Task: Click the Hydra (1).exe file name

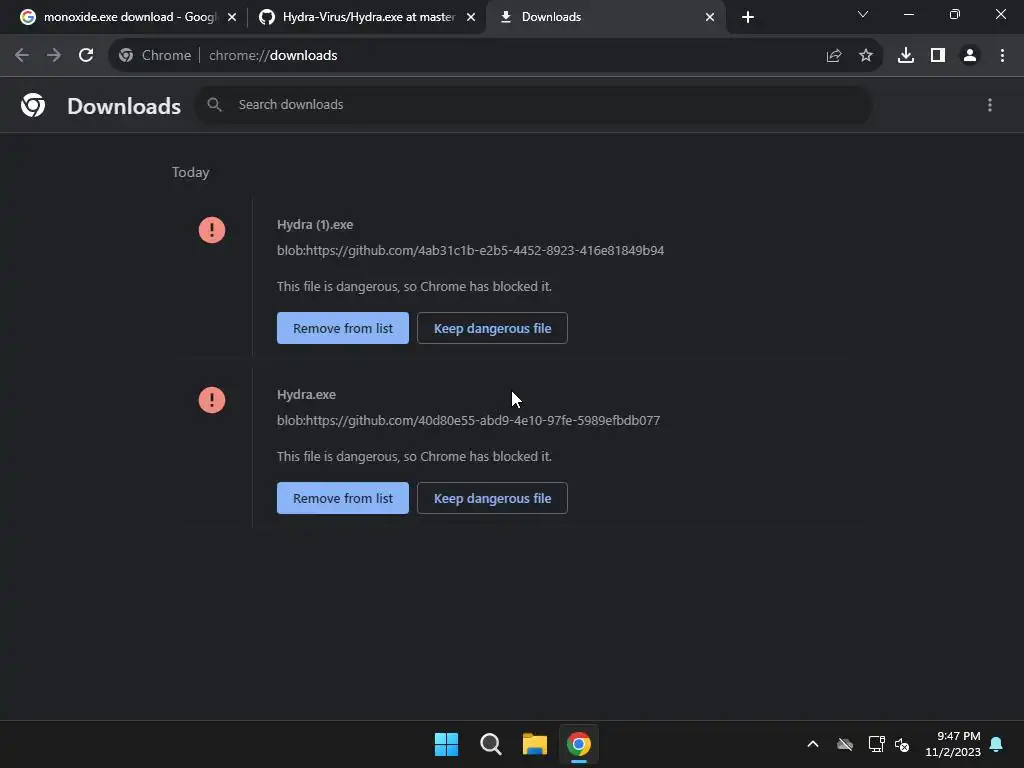Action: coord(315,225)
